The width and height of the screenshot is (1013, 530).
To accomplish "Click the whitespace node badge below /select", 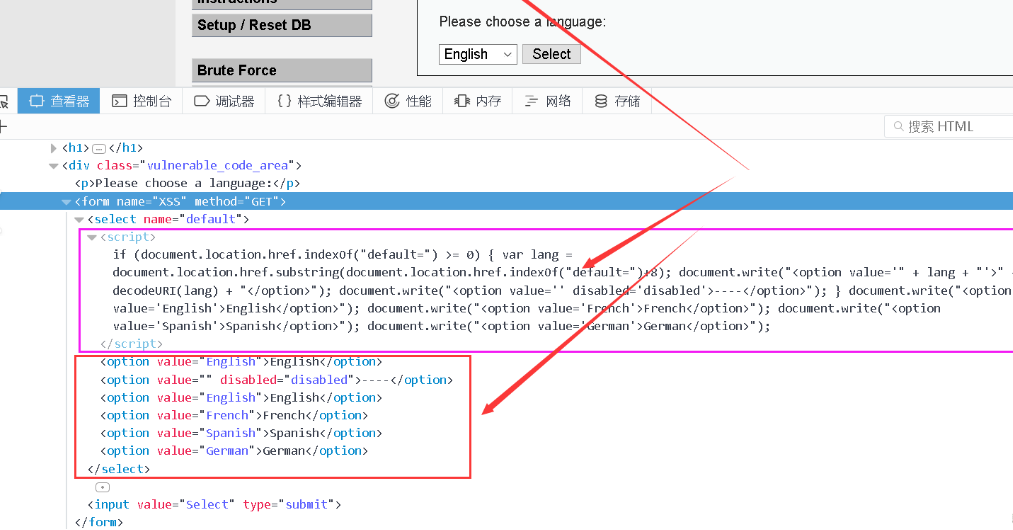I will point(103,487).
